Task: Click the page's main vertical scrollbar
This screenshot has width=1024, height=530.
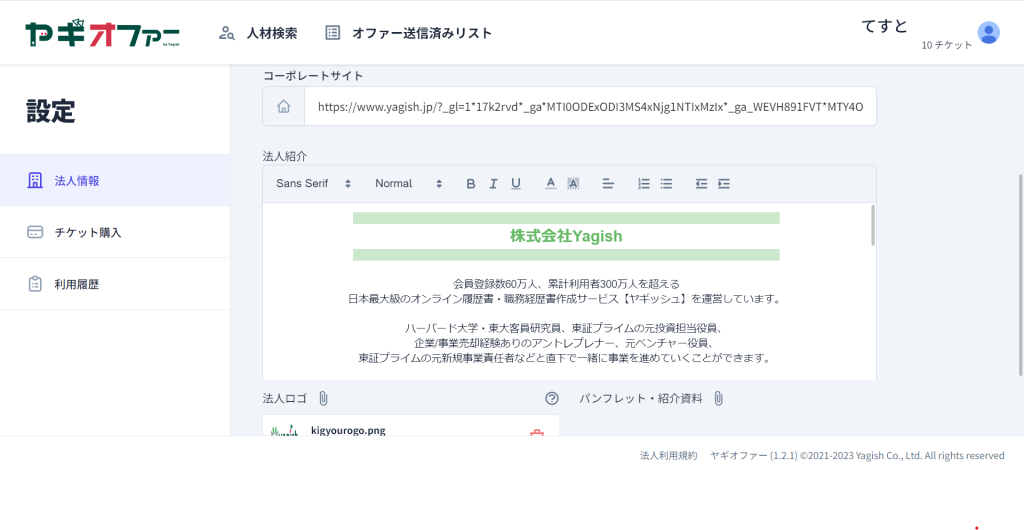Action: point(1021,274)
